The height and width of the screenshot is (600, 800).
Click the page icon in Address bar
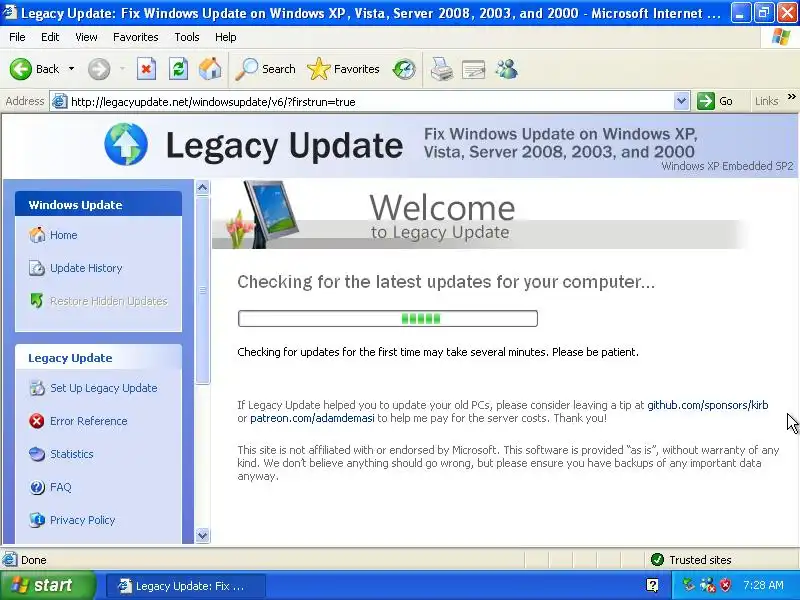(x=60, y=102)
